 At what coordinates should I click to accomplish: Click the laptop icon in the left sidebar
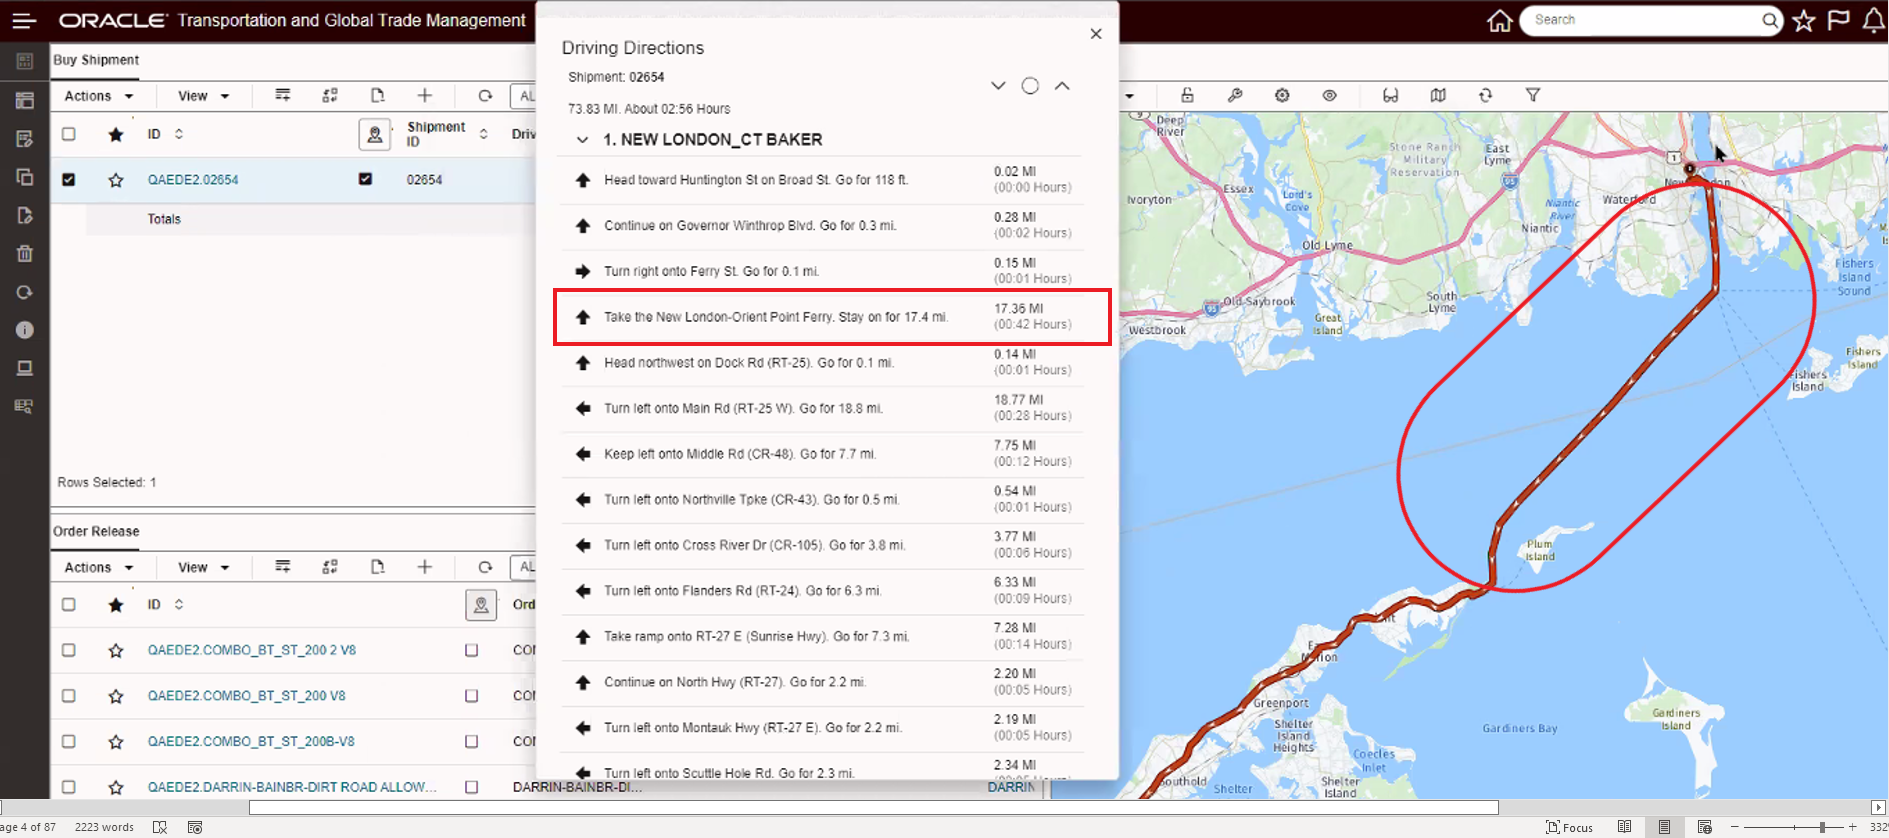[25, 368]
